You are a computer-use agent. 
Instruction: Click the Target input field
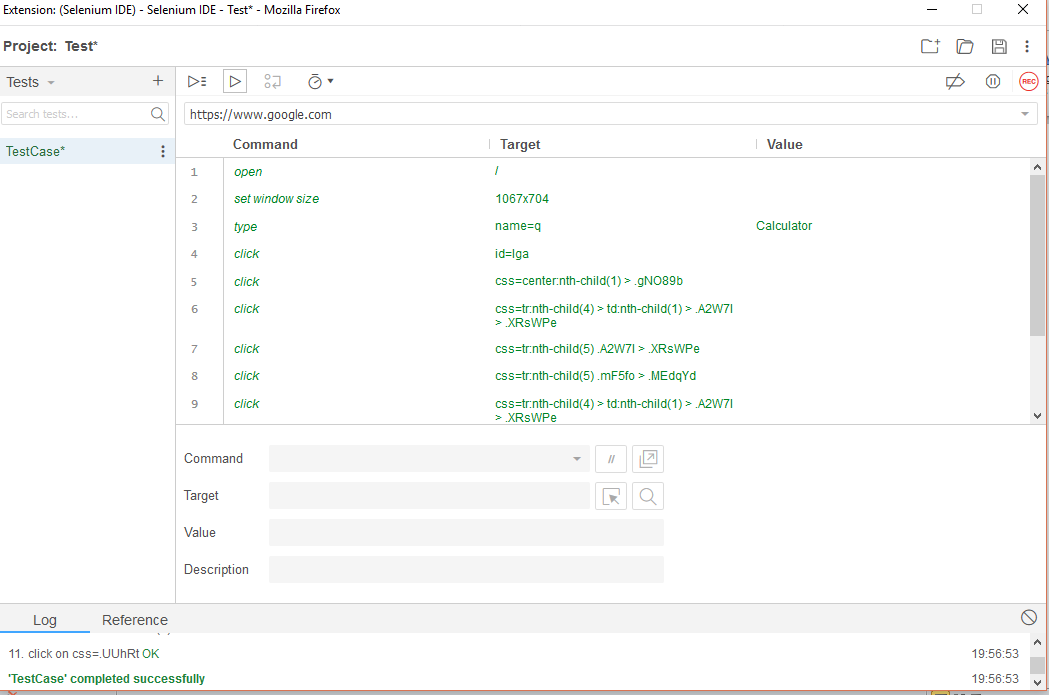click(x=429, y=496)
